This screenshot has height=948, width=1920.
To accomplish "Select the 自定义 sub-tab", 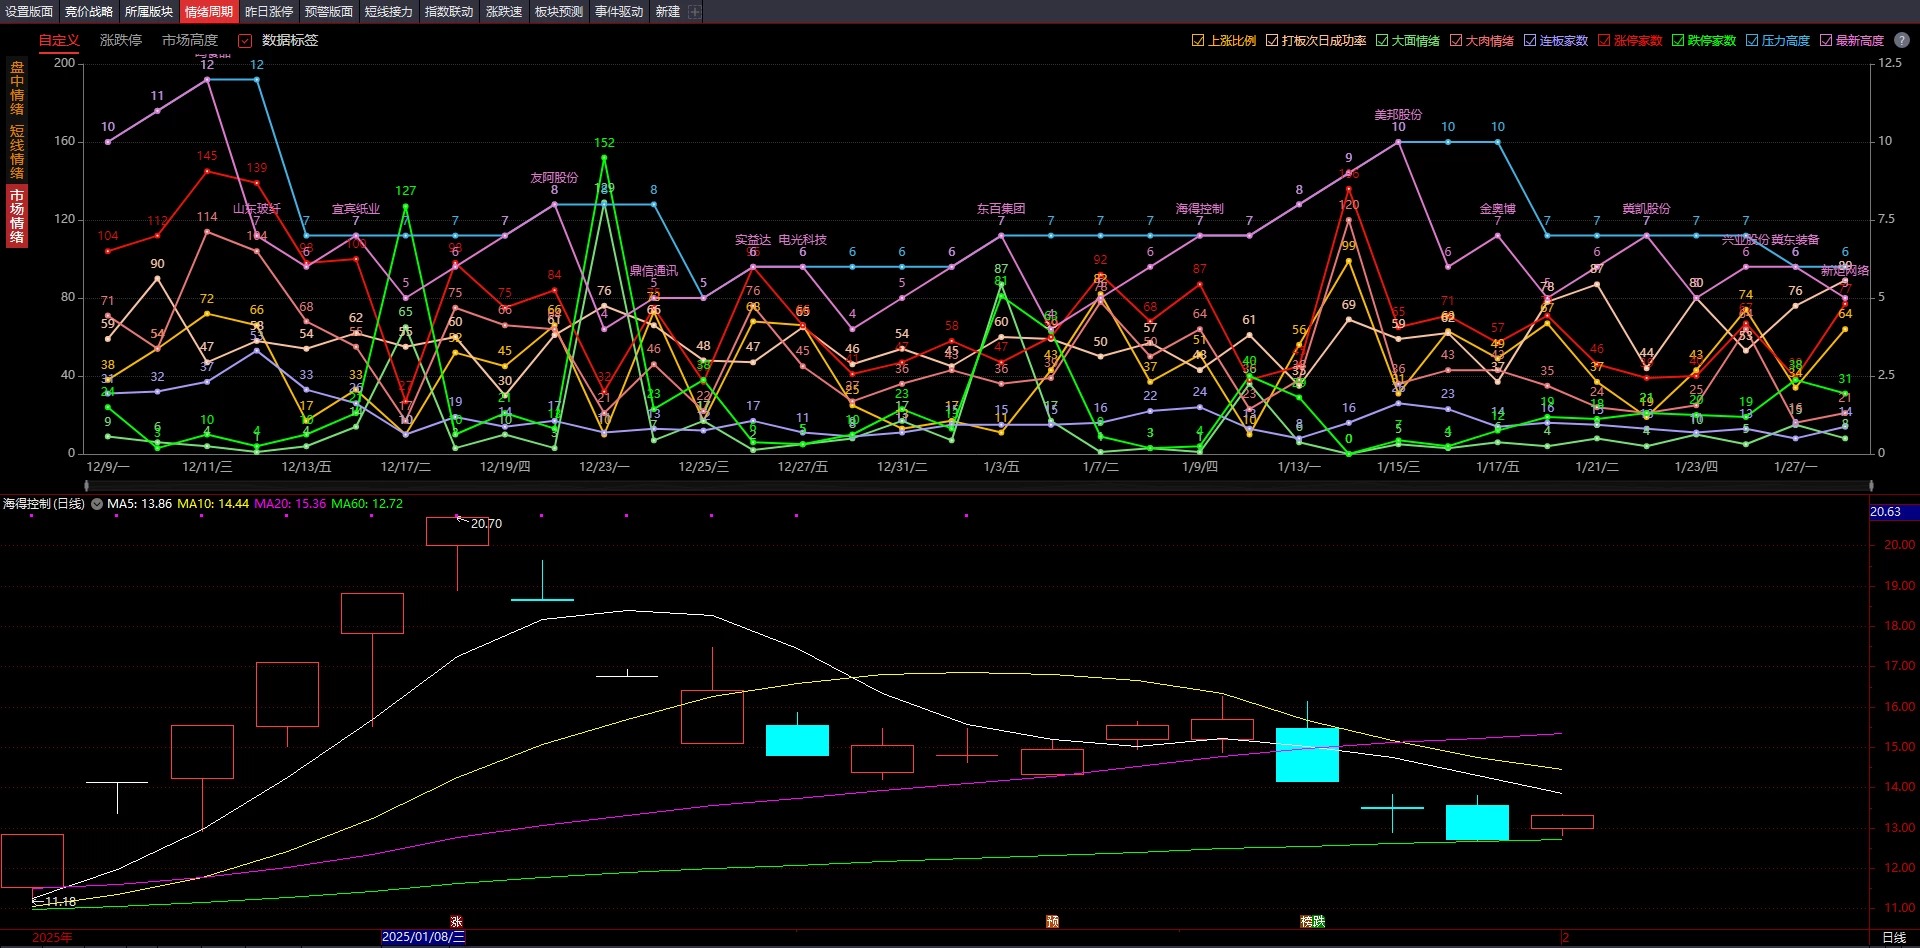I will coord(59,41).
